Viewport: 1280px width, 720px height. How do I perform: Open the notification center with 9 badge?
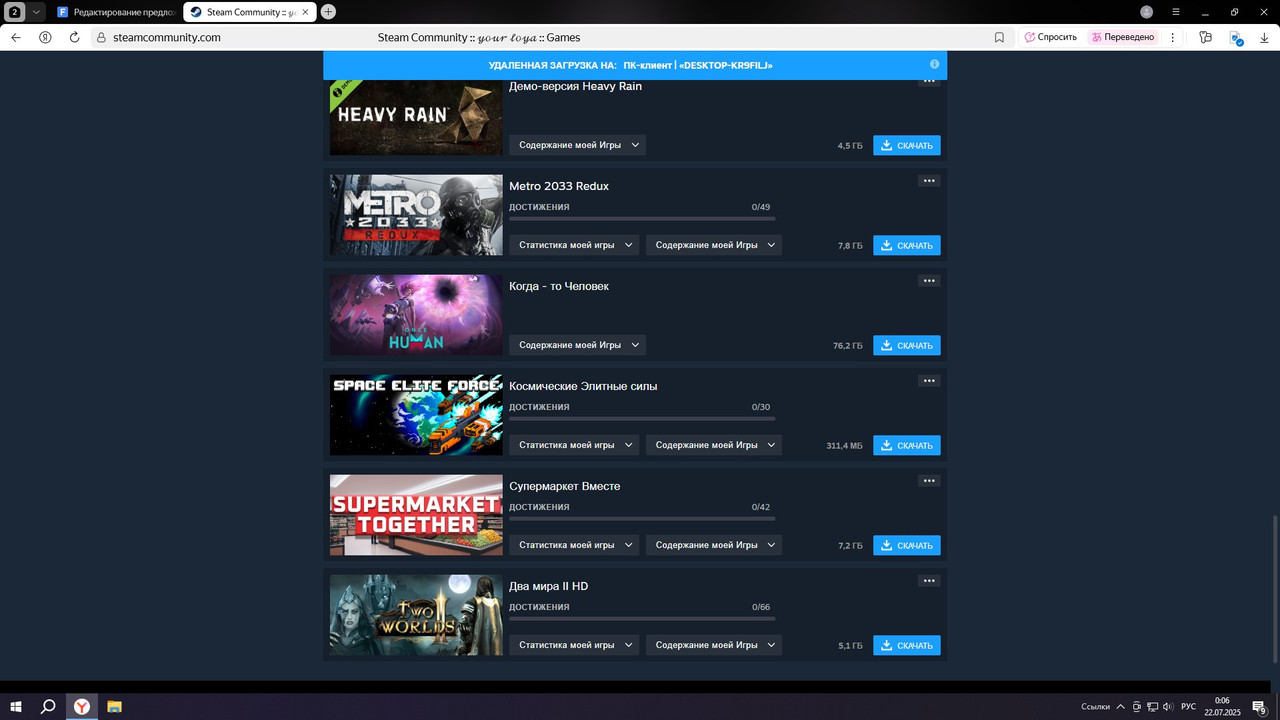pyautogui.click(x=1260, y=707)
